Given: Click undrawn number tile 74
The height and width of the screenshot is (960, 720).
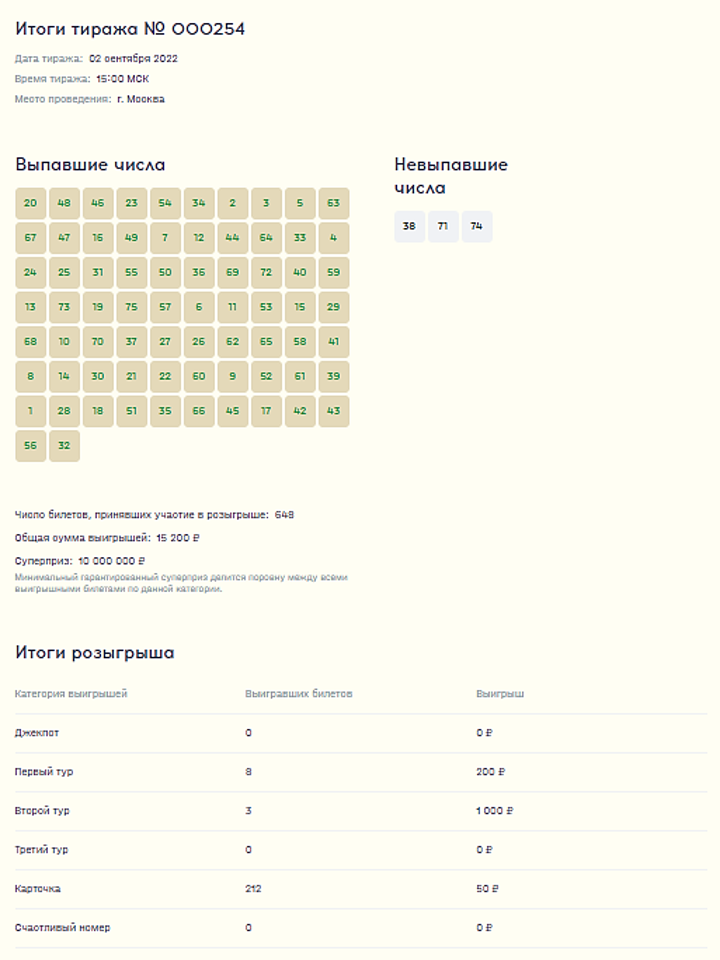Looking at the screenshot, I should pos(477,227).
